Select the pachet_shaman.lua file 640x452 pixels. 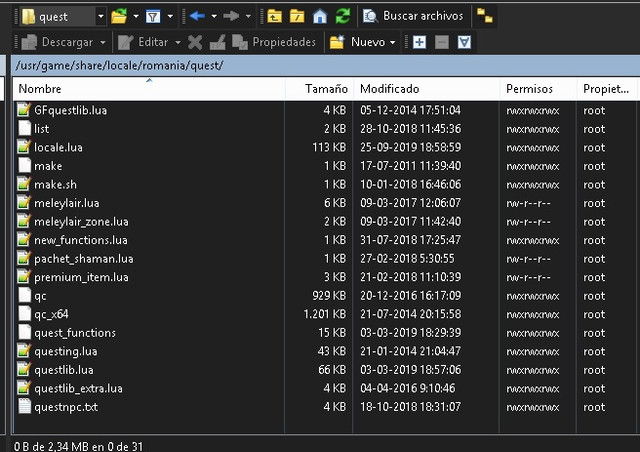[84, 259]
